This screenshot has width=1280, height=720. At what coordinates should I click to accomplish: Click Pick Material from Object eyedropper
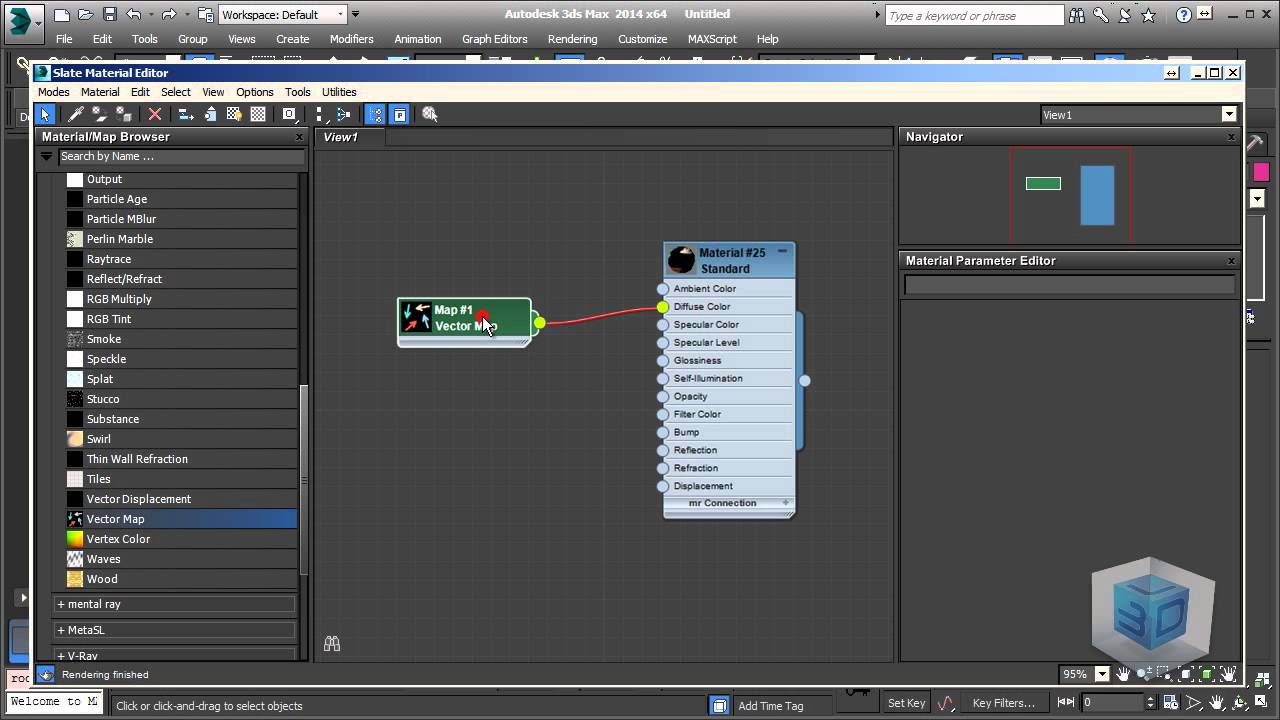click(75, 114)
